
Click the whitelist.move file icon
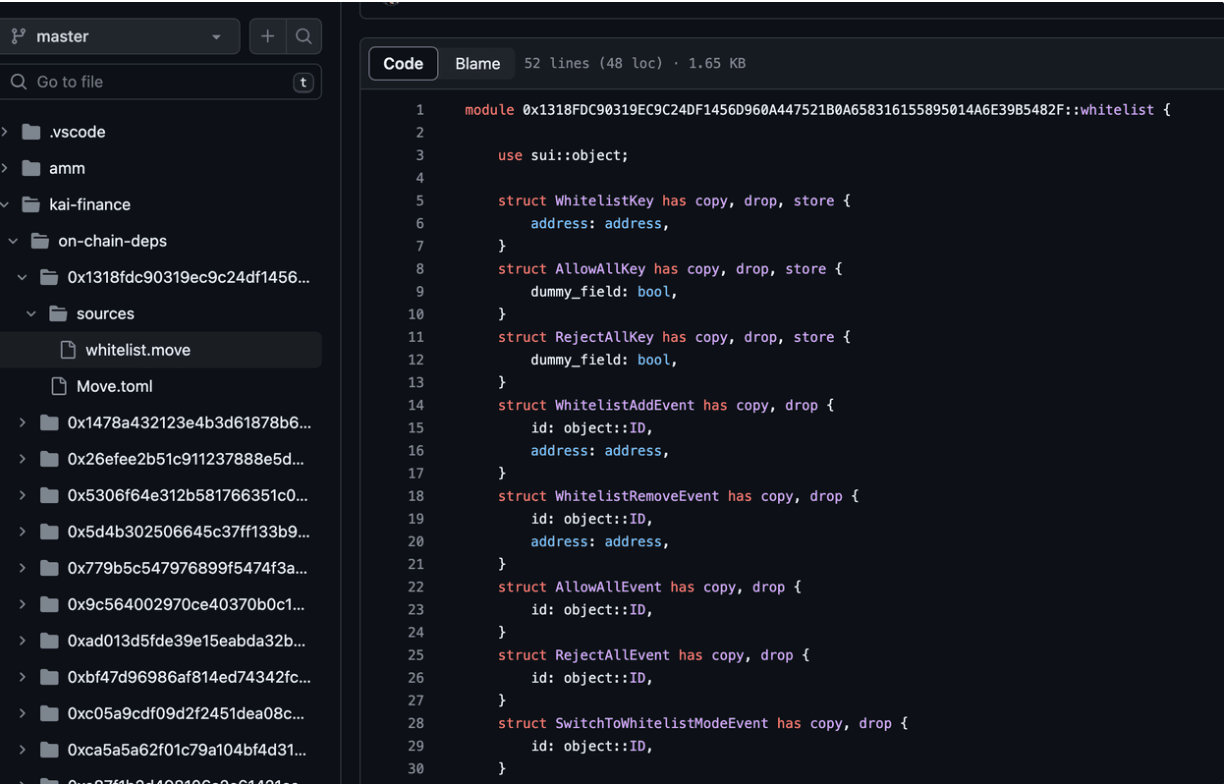click(68, 350)
